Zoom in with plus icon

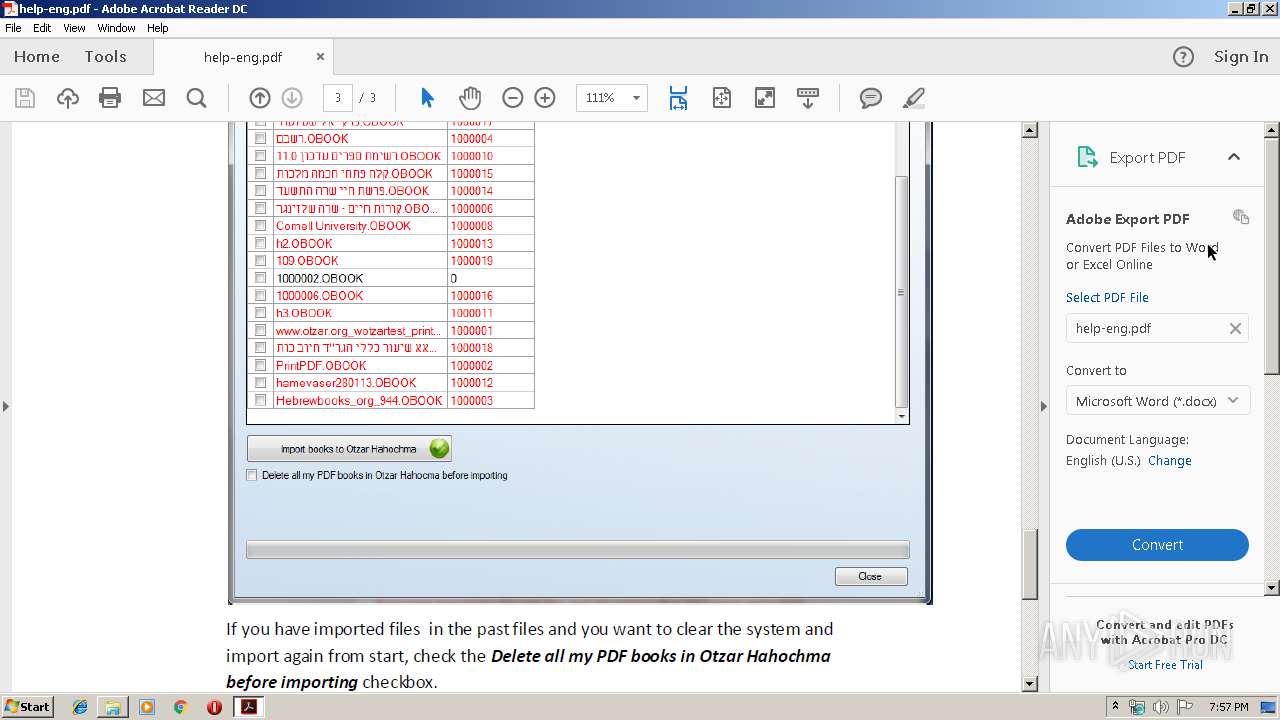coord(545,98)
